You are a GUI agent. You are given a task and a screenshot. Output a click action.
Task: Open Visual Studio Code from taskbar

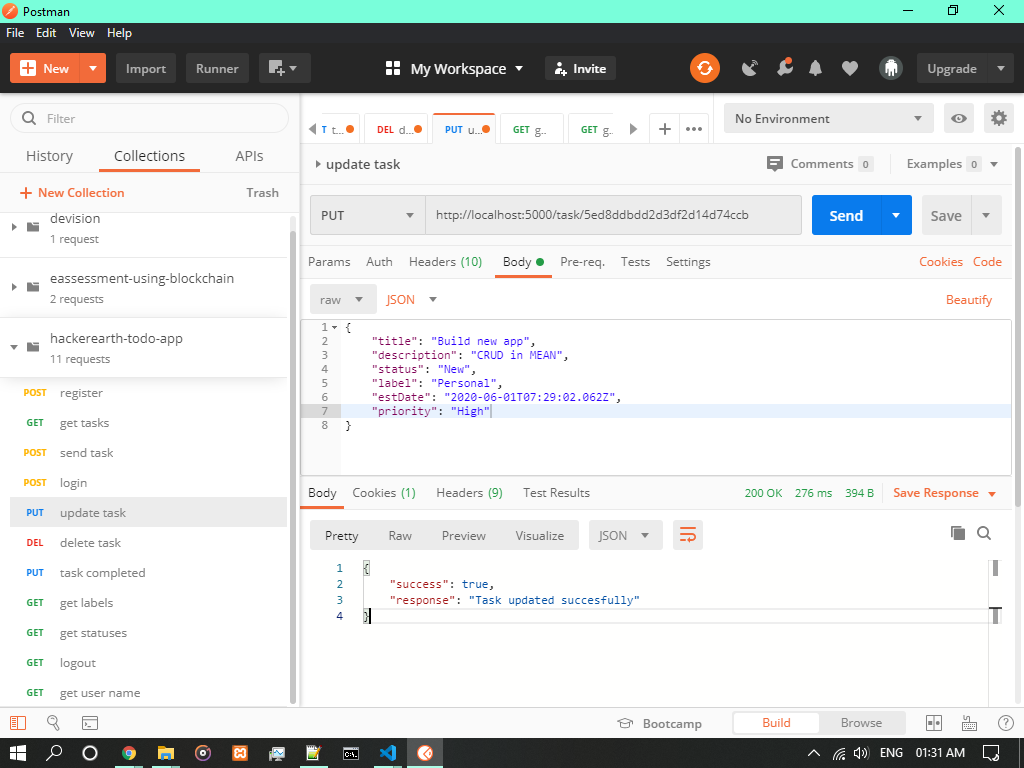click(x=388, y=752)
